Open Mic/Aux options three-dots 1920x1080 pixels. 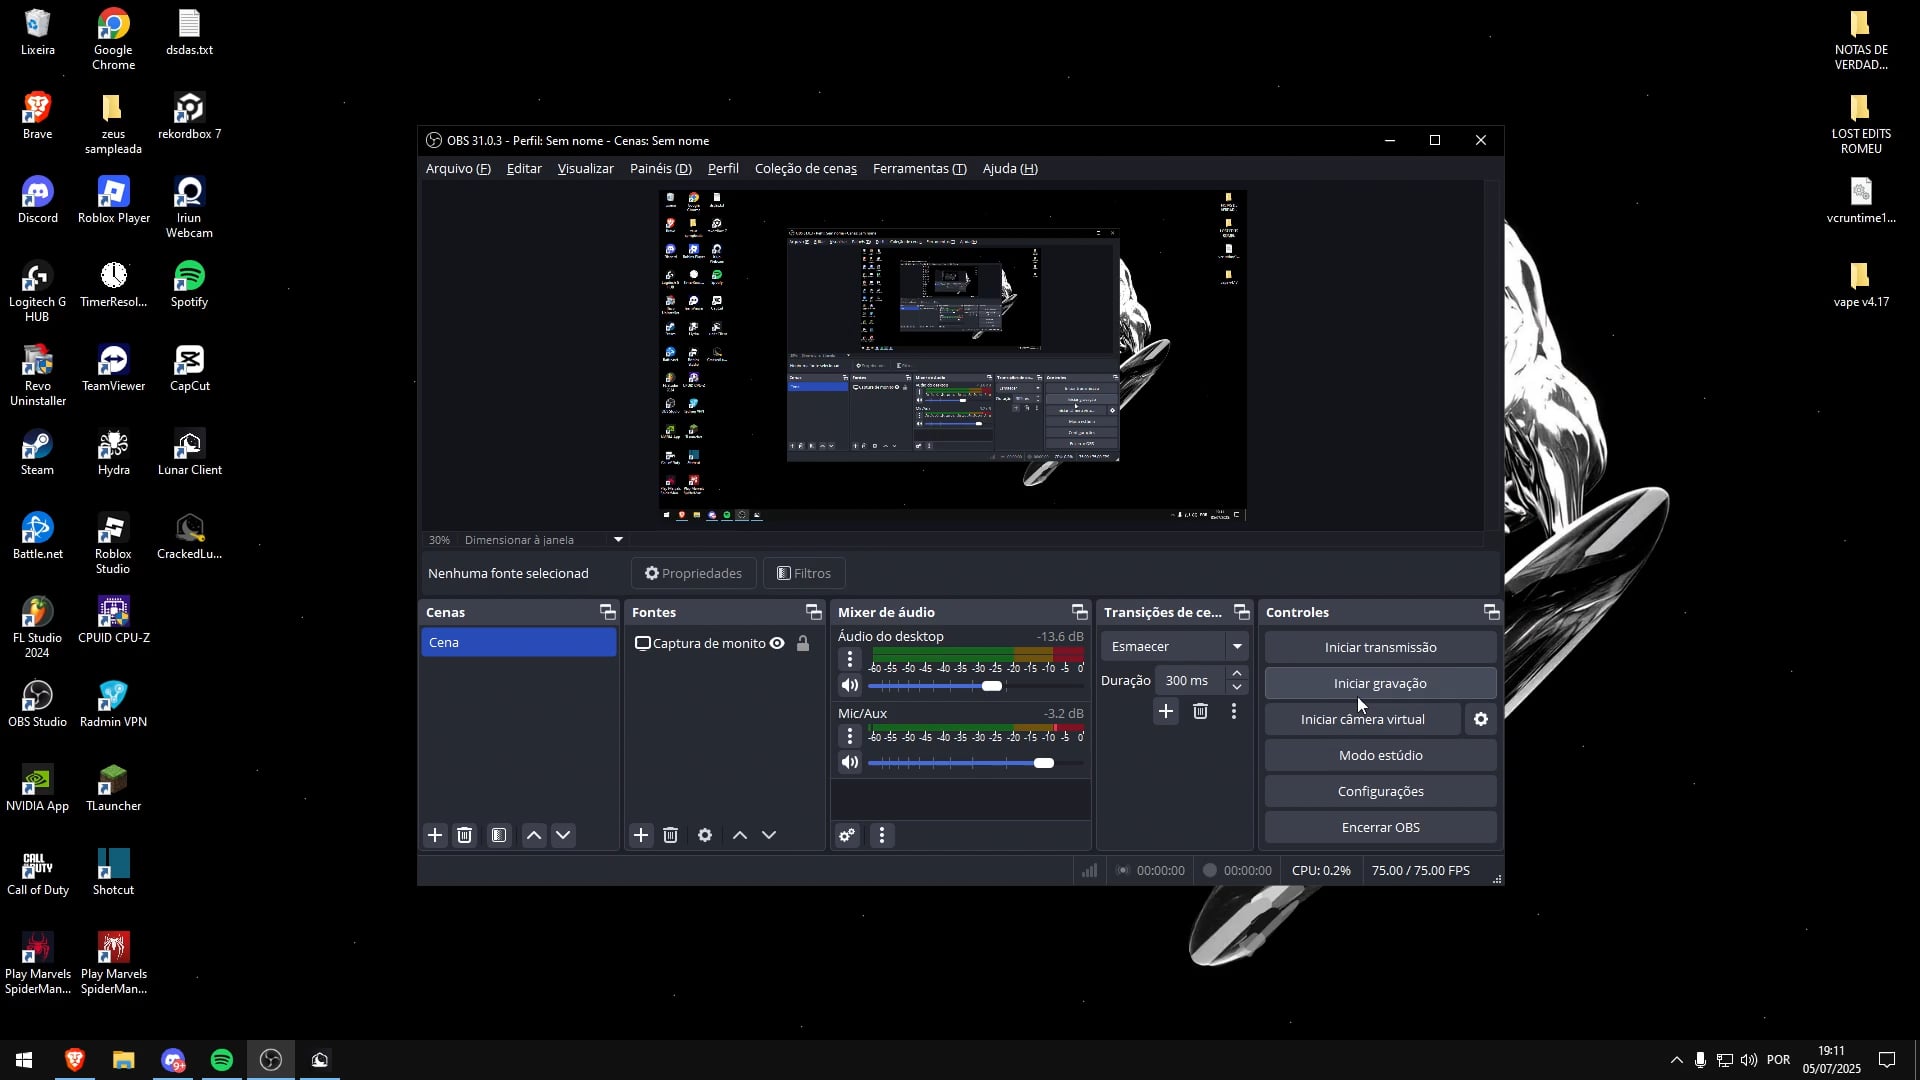coord(850,736)
